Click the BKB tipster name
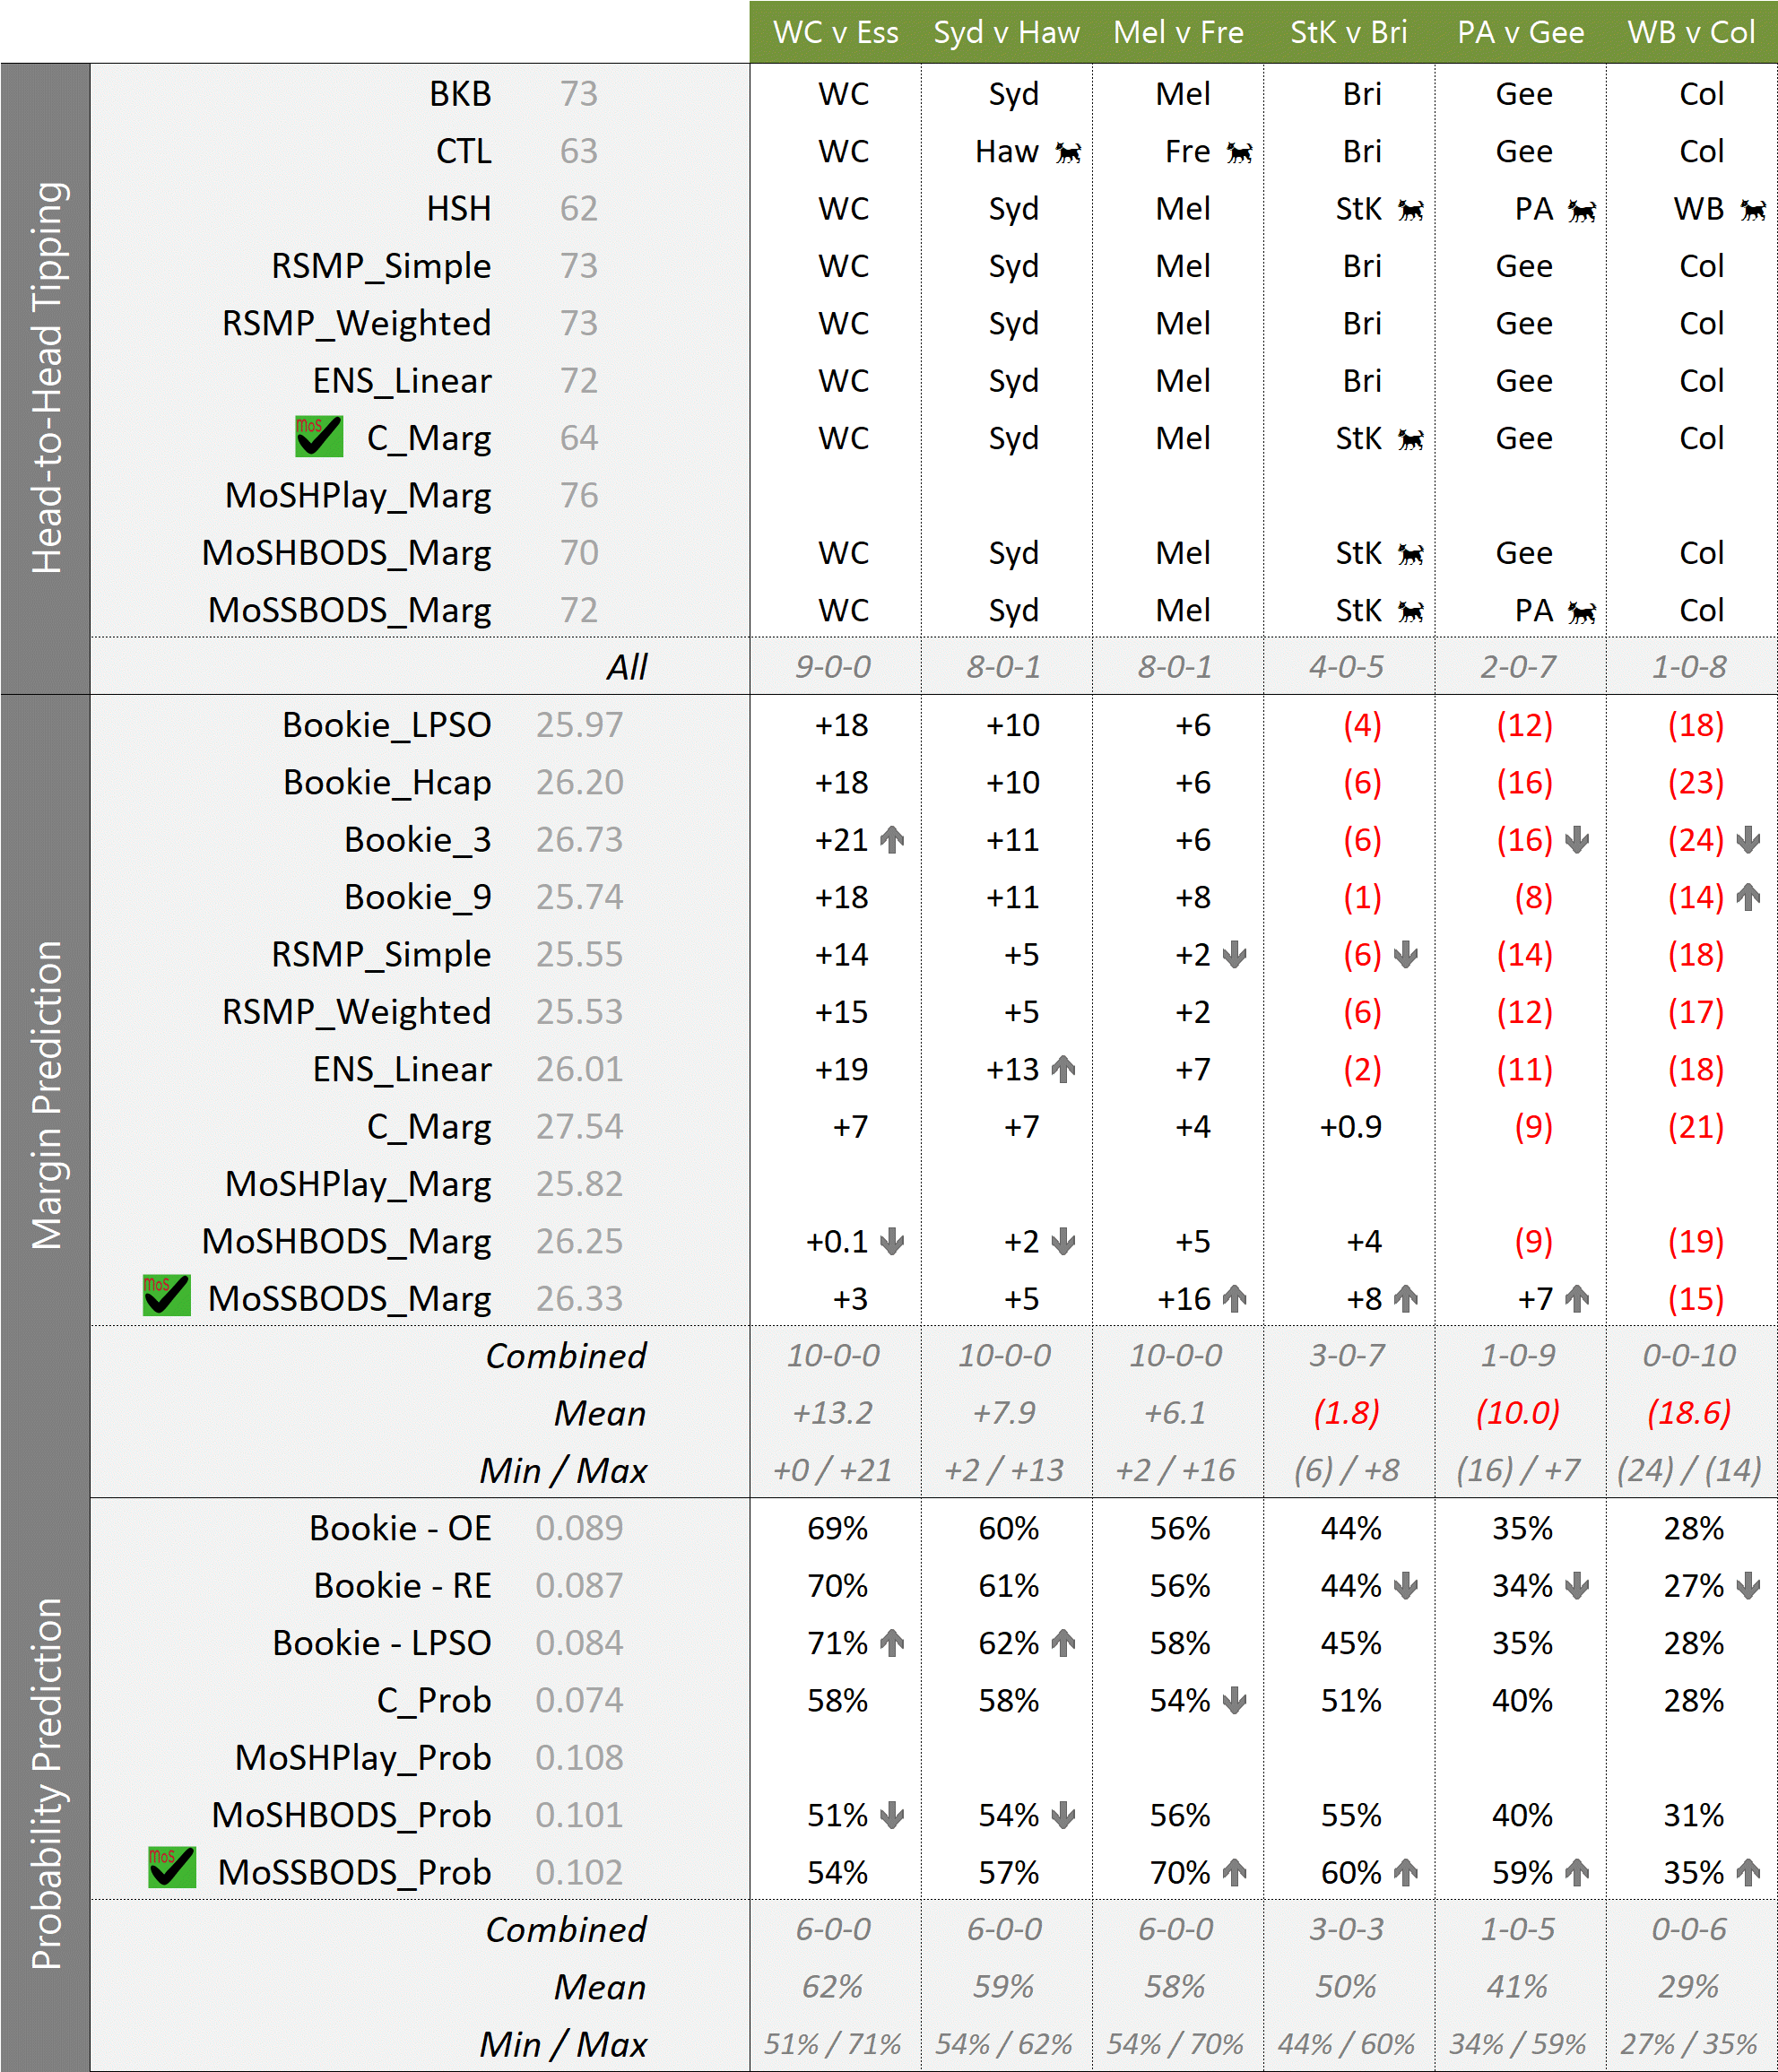Image resolution: width=1778 pixels, height=2072 pixels. pos(460,94)
